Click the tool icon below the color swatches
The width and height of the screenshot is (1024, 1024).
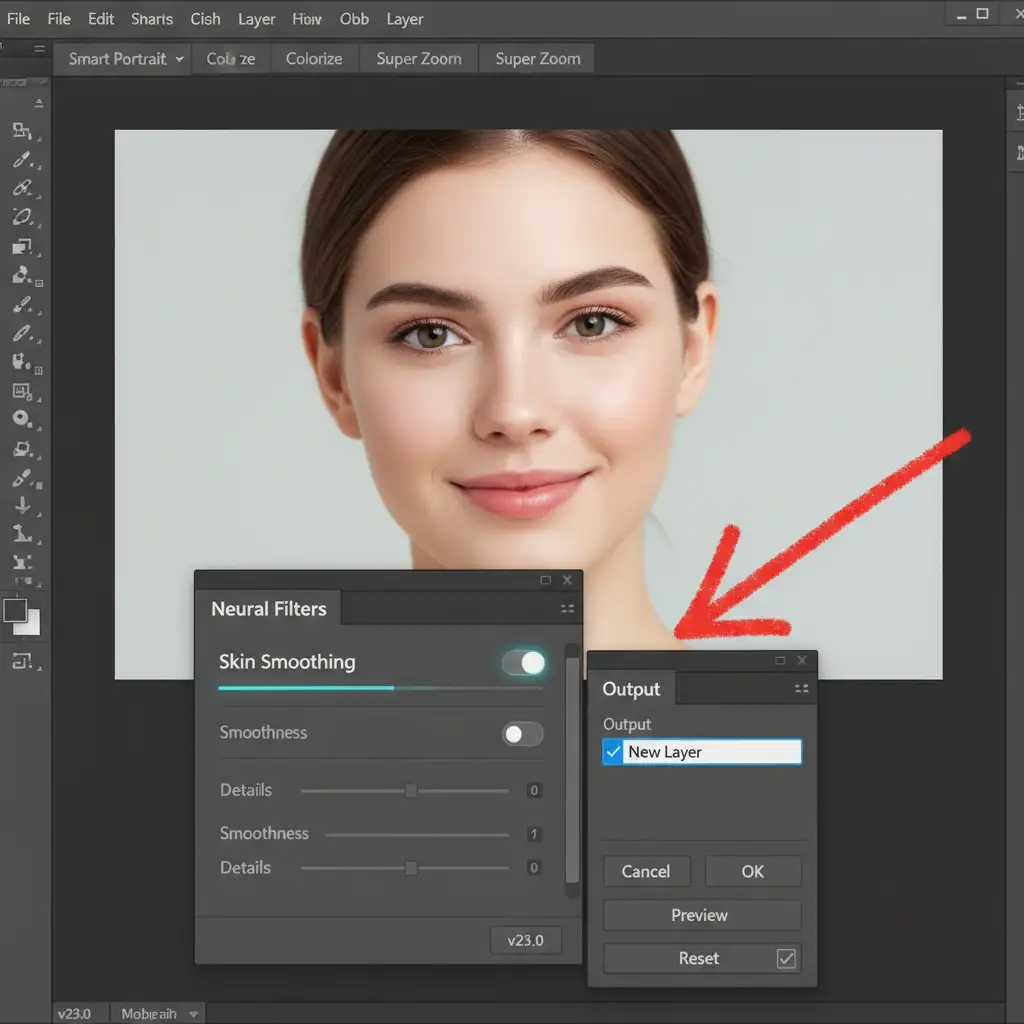tap(22, 660)
